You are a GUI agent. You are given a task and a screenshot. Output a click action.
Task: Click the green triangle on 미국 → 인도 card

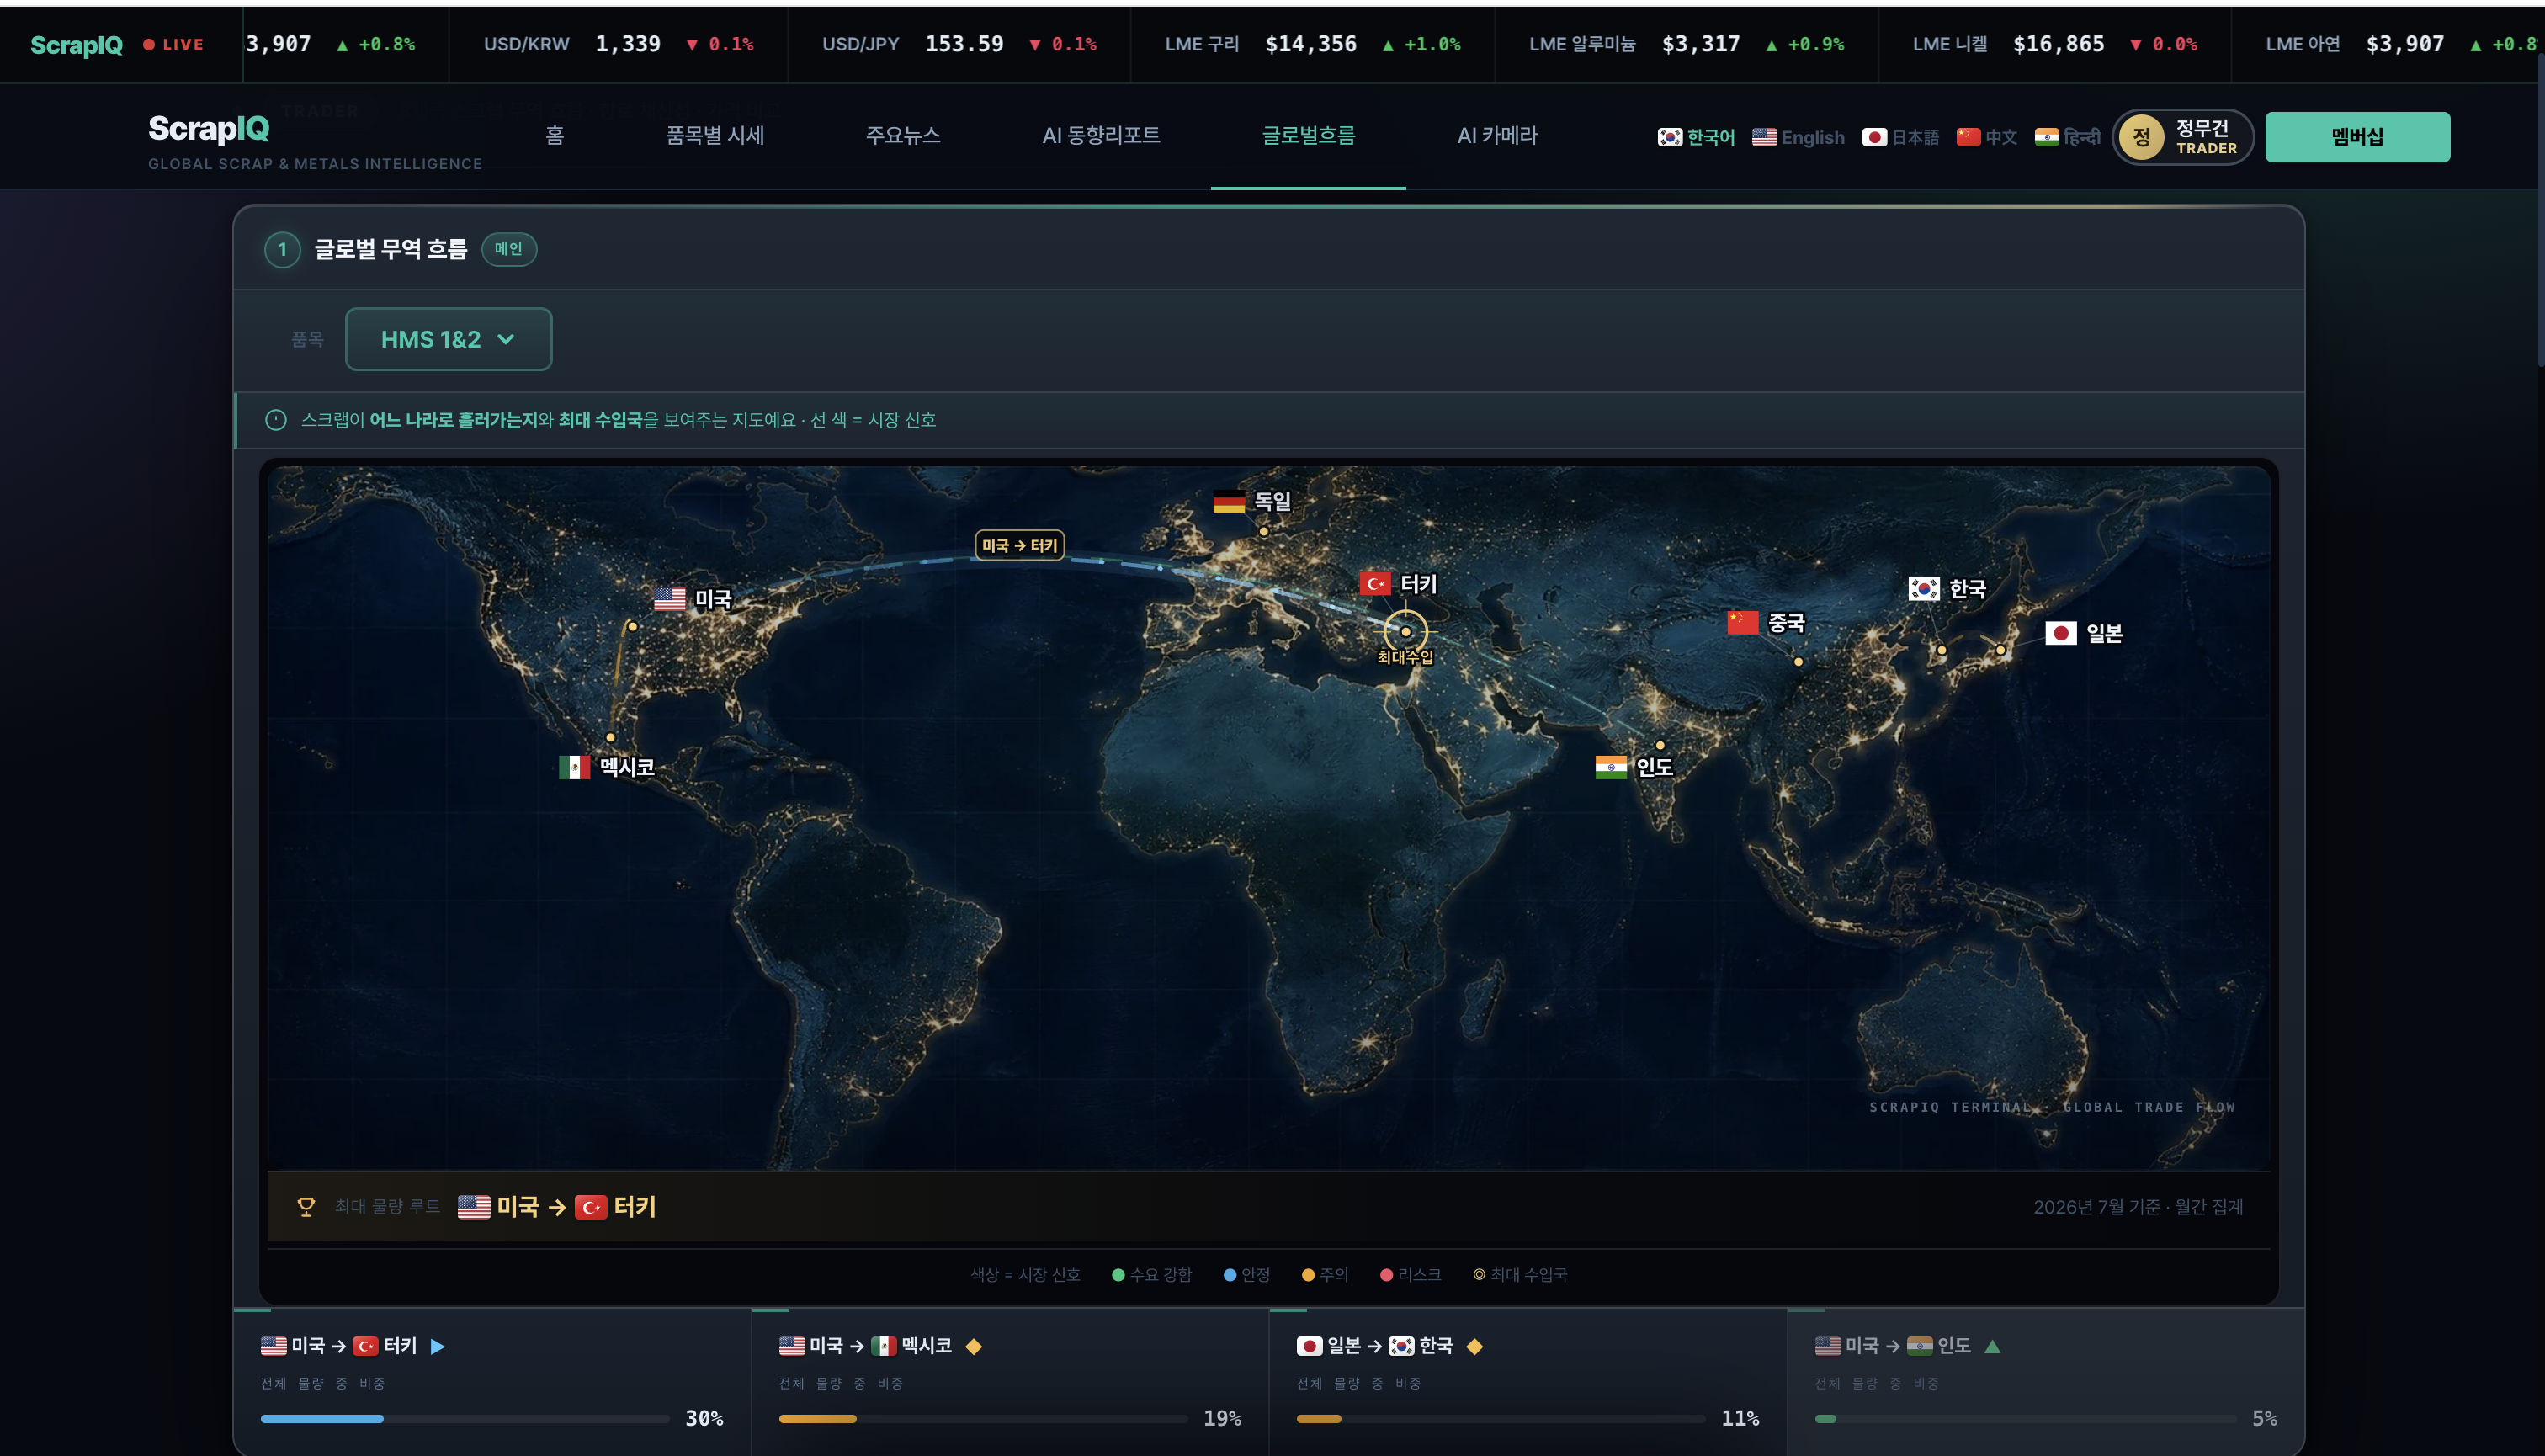point(1992,1346)
